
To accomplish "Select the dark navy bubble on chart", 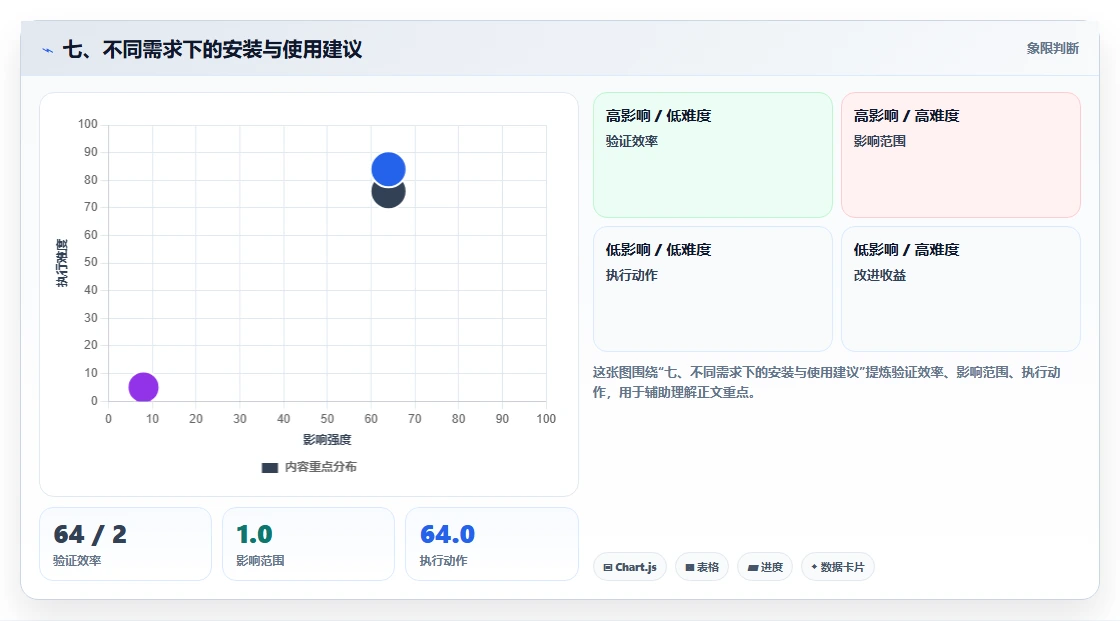I will tap(389, 196).
